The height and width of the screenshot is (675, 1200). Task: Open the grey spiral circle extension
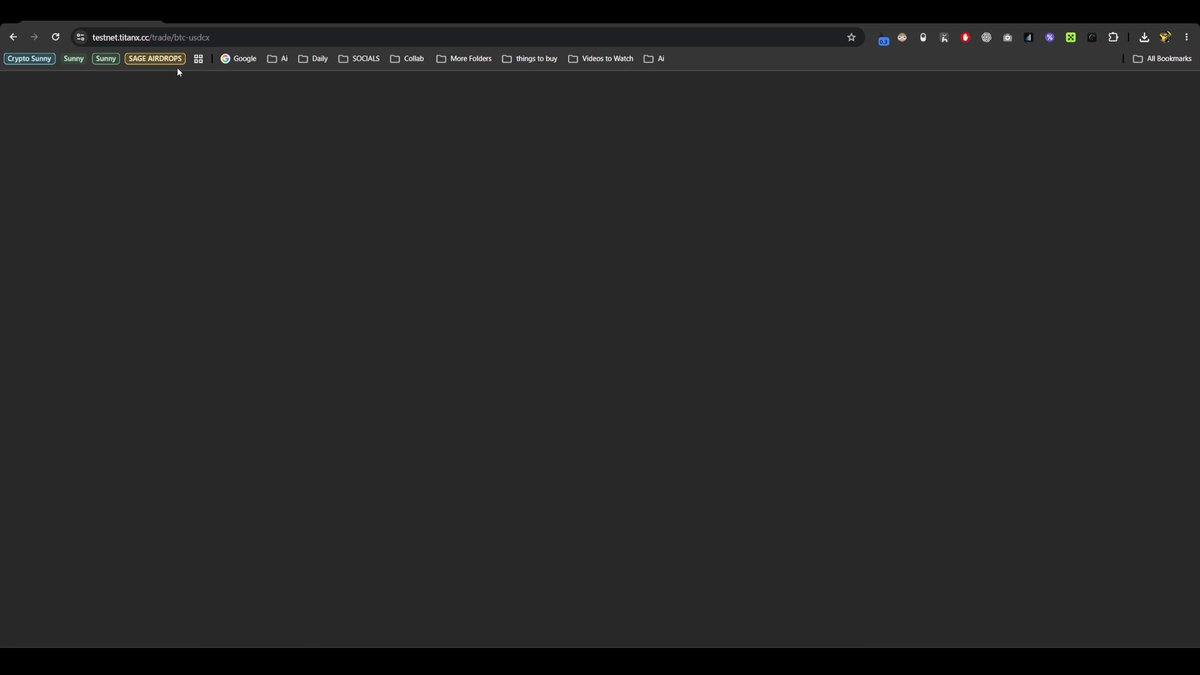986,37
